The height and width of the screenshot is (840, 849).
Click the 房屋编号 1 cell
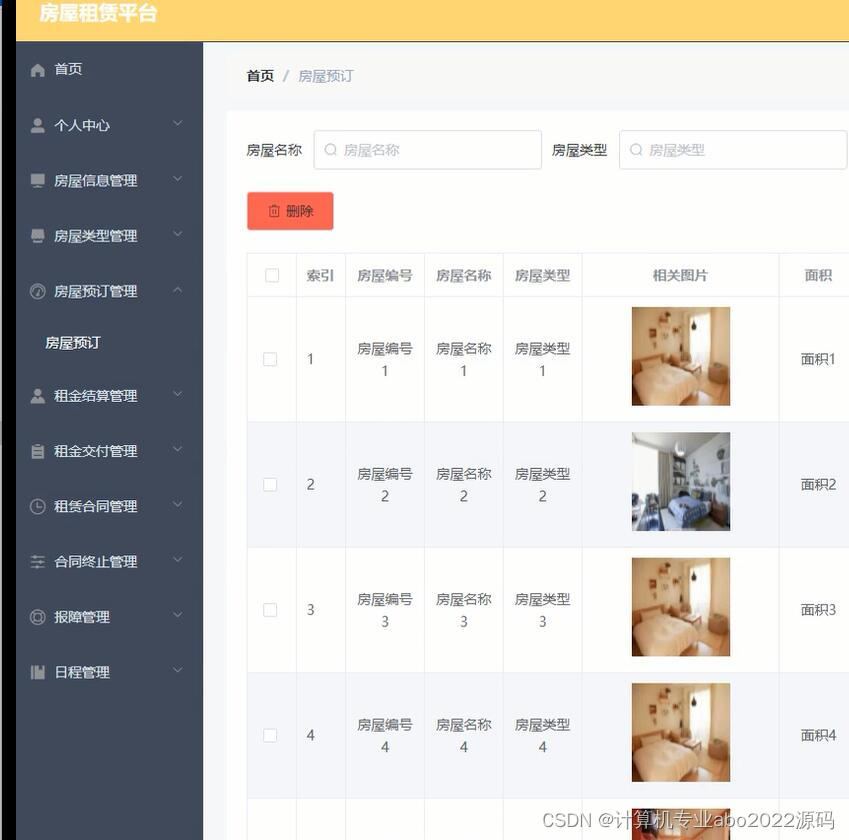click(x=385, y=359)
